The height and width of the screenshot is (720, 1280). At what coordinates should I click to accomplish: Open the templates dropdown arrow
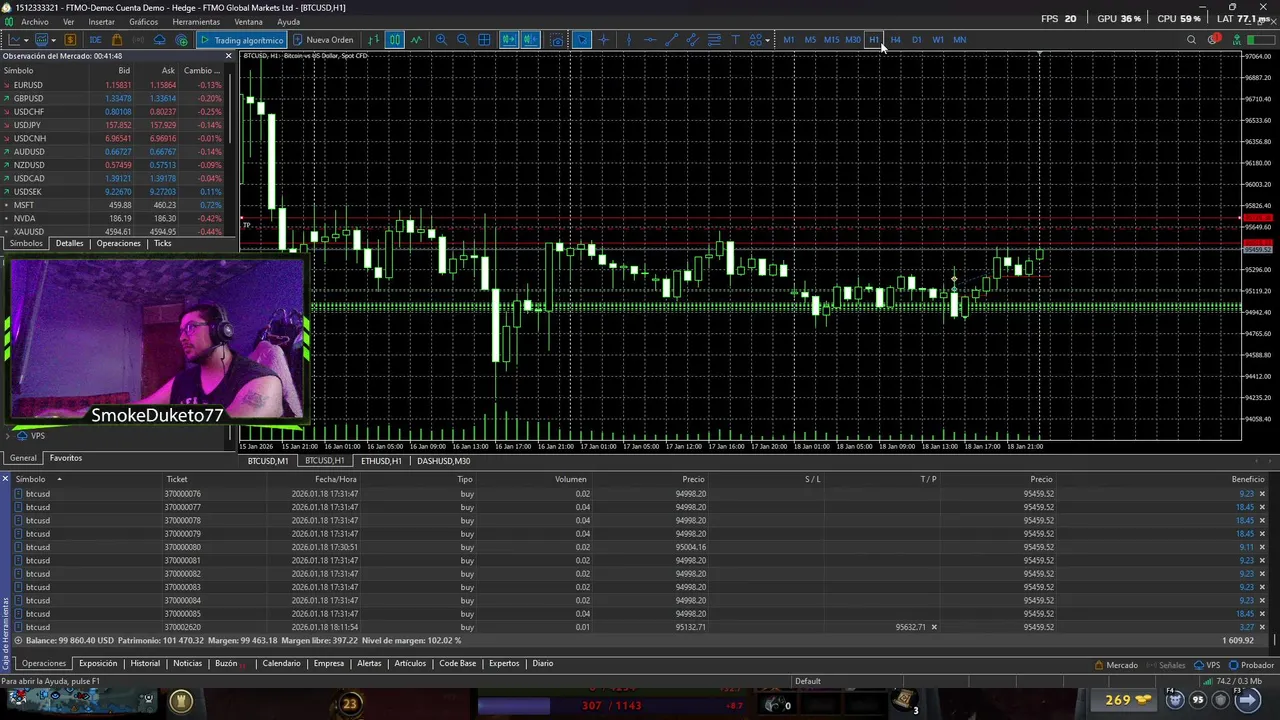point(53,40)
